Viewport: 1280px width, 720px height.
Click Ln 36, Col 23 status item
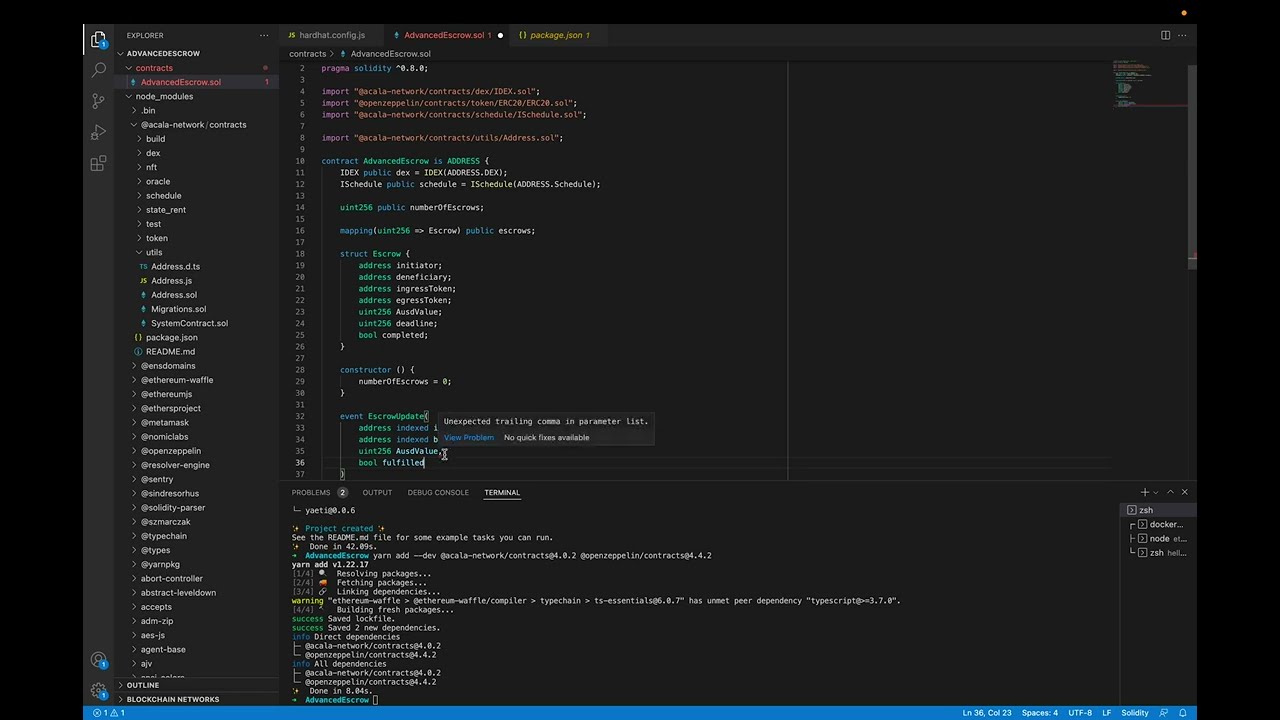pyautogui.click(x=987, y=713)
